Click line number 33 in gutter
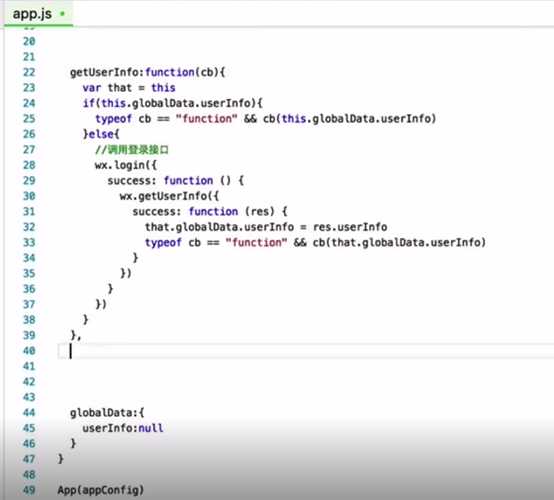554x500 pixels. (29, 242)
